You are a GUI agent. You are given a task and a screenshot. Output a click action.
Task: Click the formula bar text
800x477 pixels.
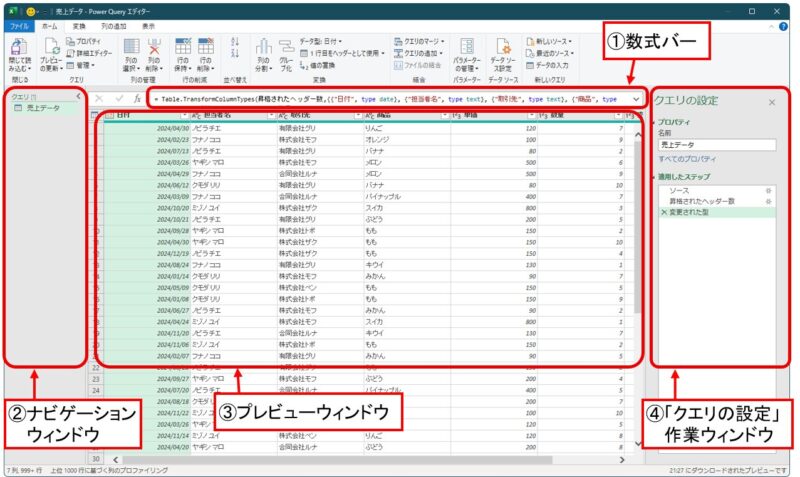click(388, 99)
